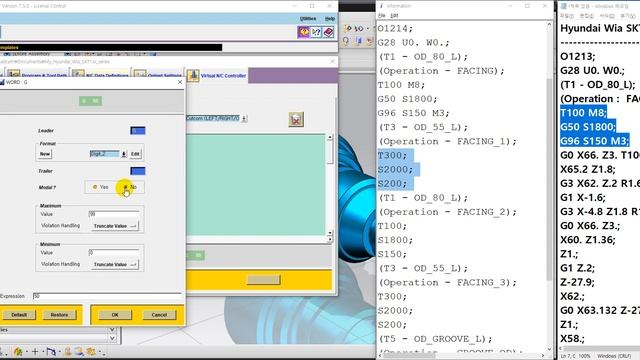
Task: Click the Default button
Action: 19,315
